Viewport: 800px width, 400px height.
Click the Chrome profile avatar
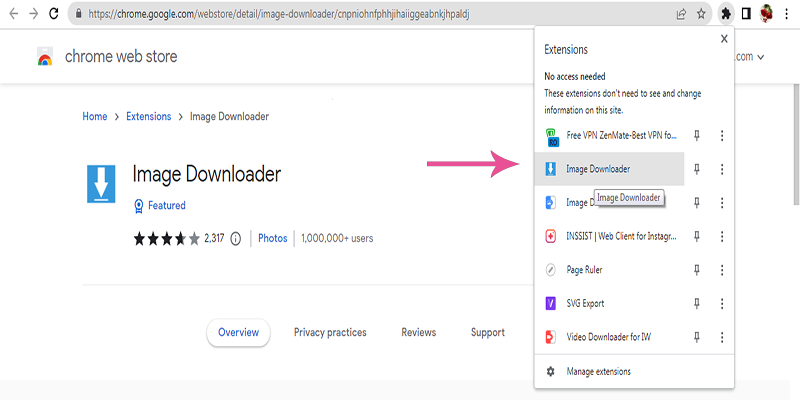pyautogui.click(x=767, y=14)
